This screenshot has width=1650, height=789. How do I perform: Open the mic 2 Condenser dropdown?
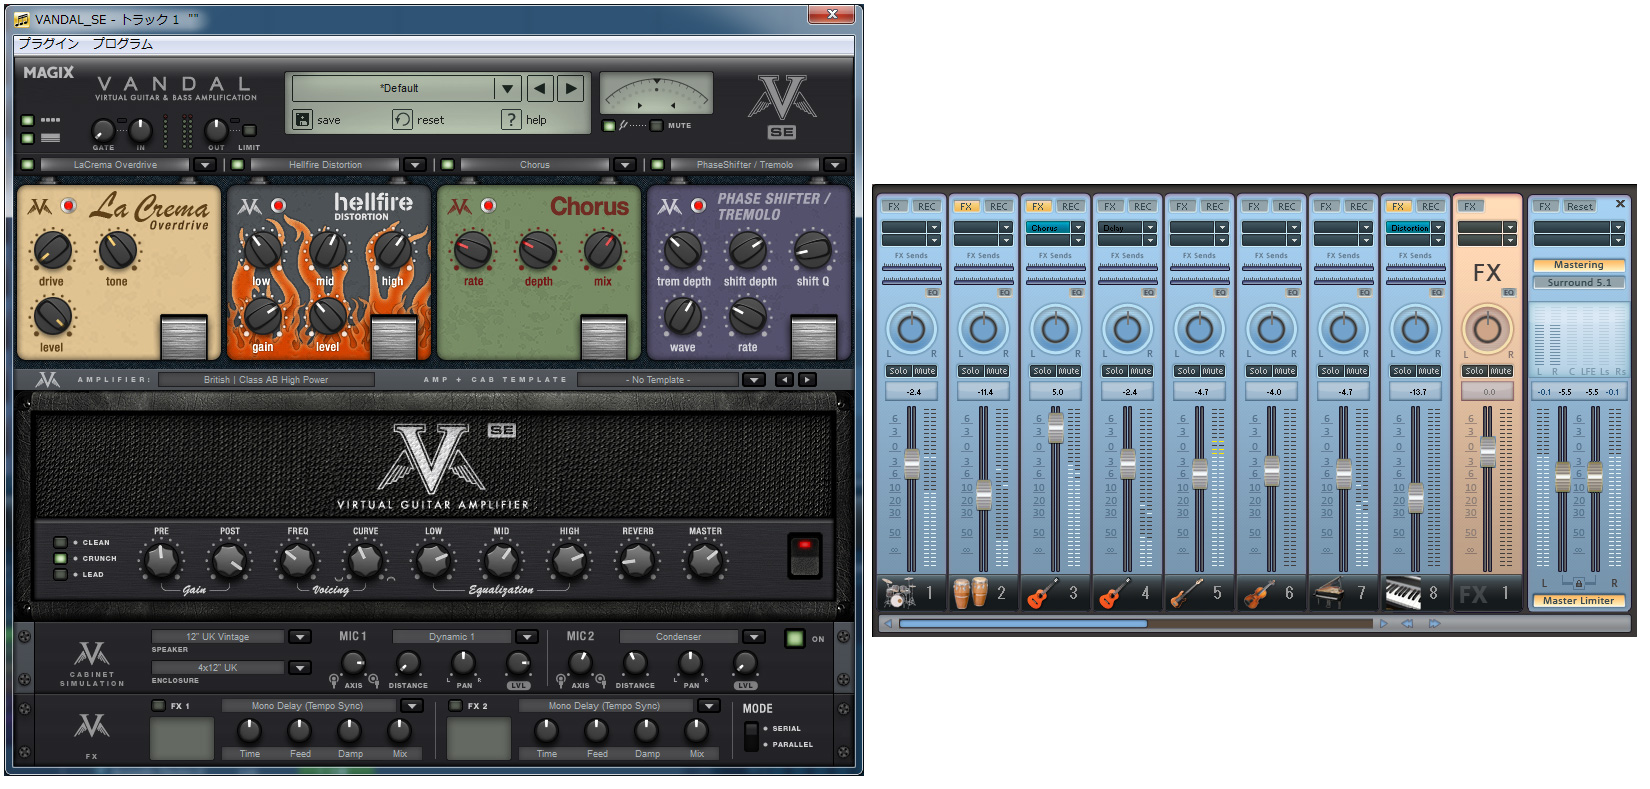click(x=754, y=637)
